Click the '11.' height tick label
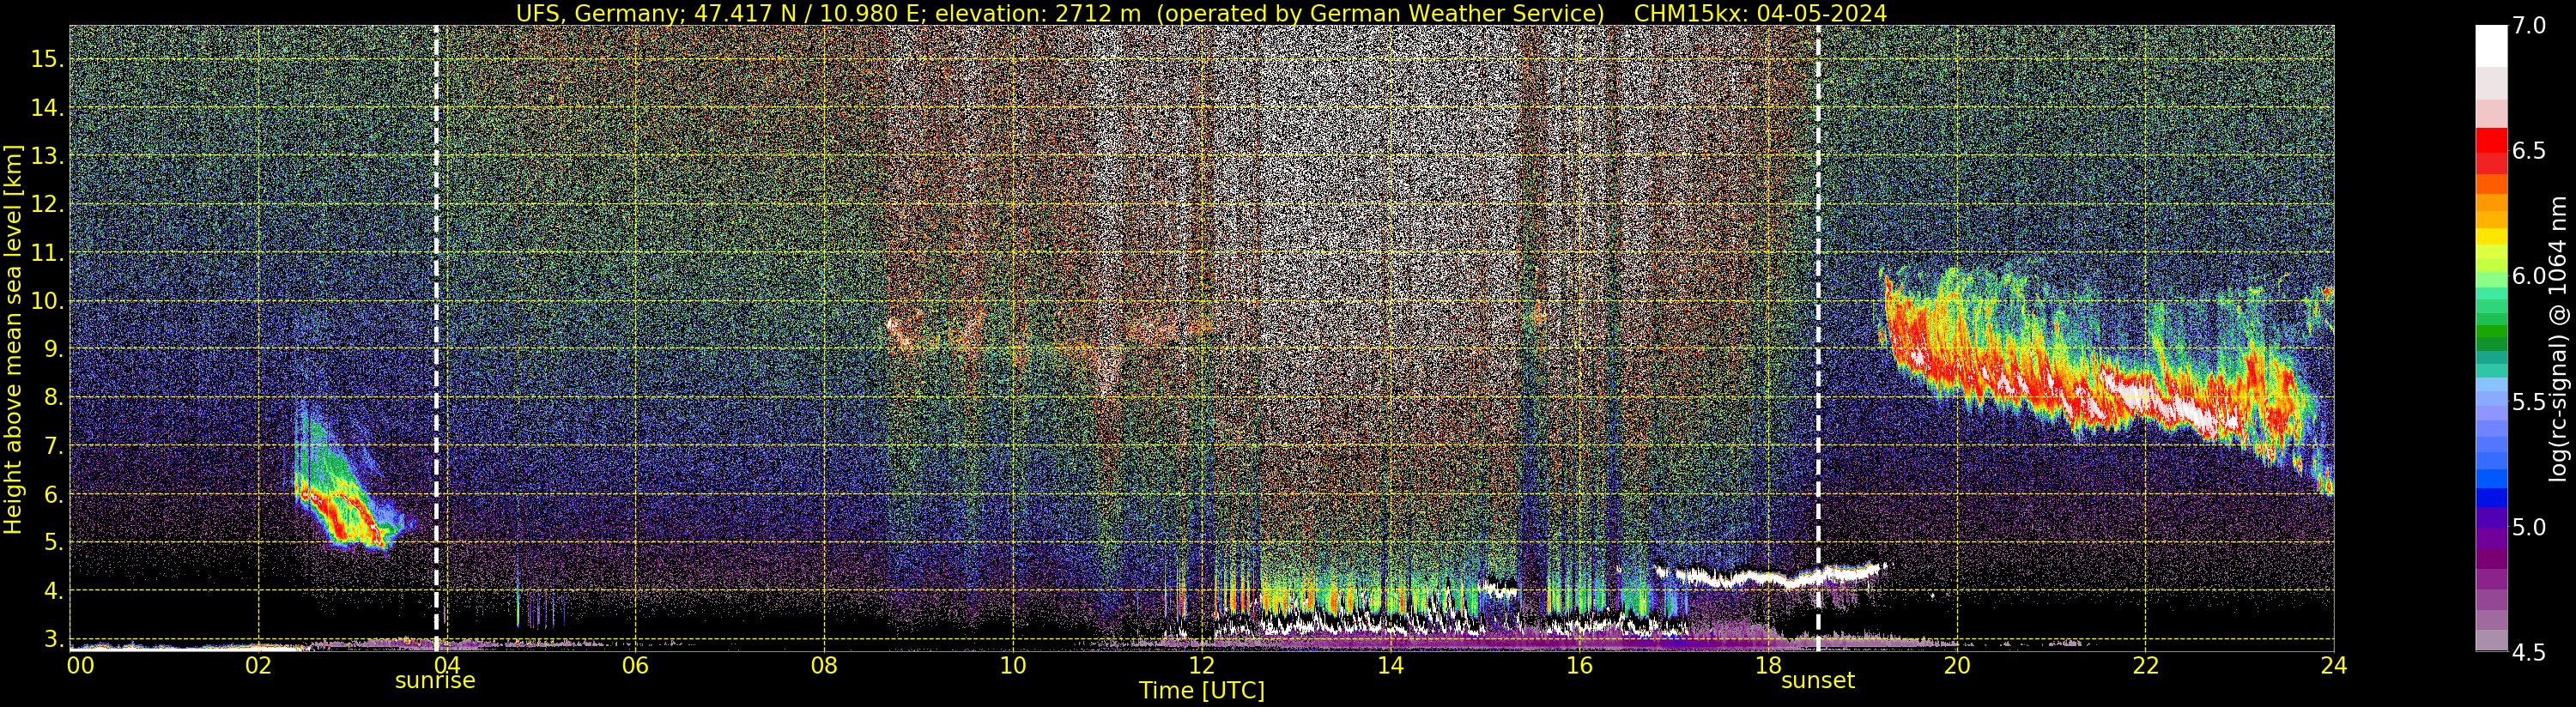The image size is (2576, 707). click(47, 253)
